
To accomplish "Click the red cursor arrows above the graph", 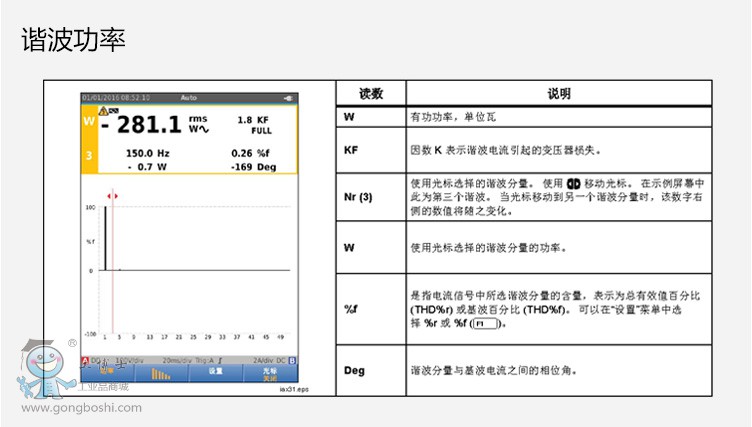I will pos(113,196).
